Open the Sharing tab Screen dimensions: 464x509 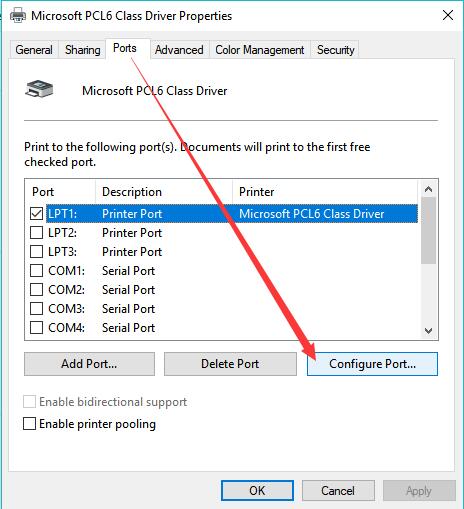point(82,50)
